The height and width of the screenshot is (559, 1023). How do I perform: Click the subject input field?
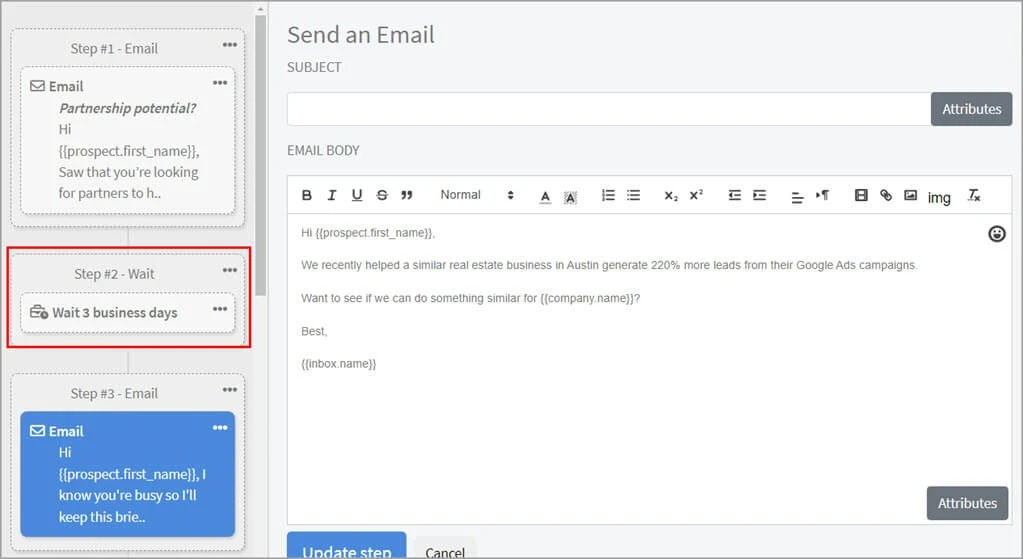[x=609, y=109]
